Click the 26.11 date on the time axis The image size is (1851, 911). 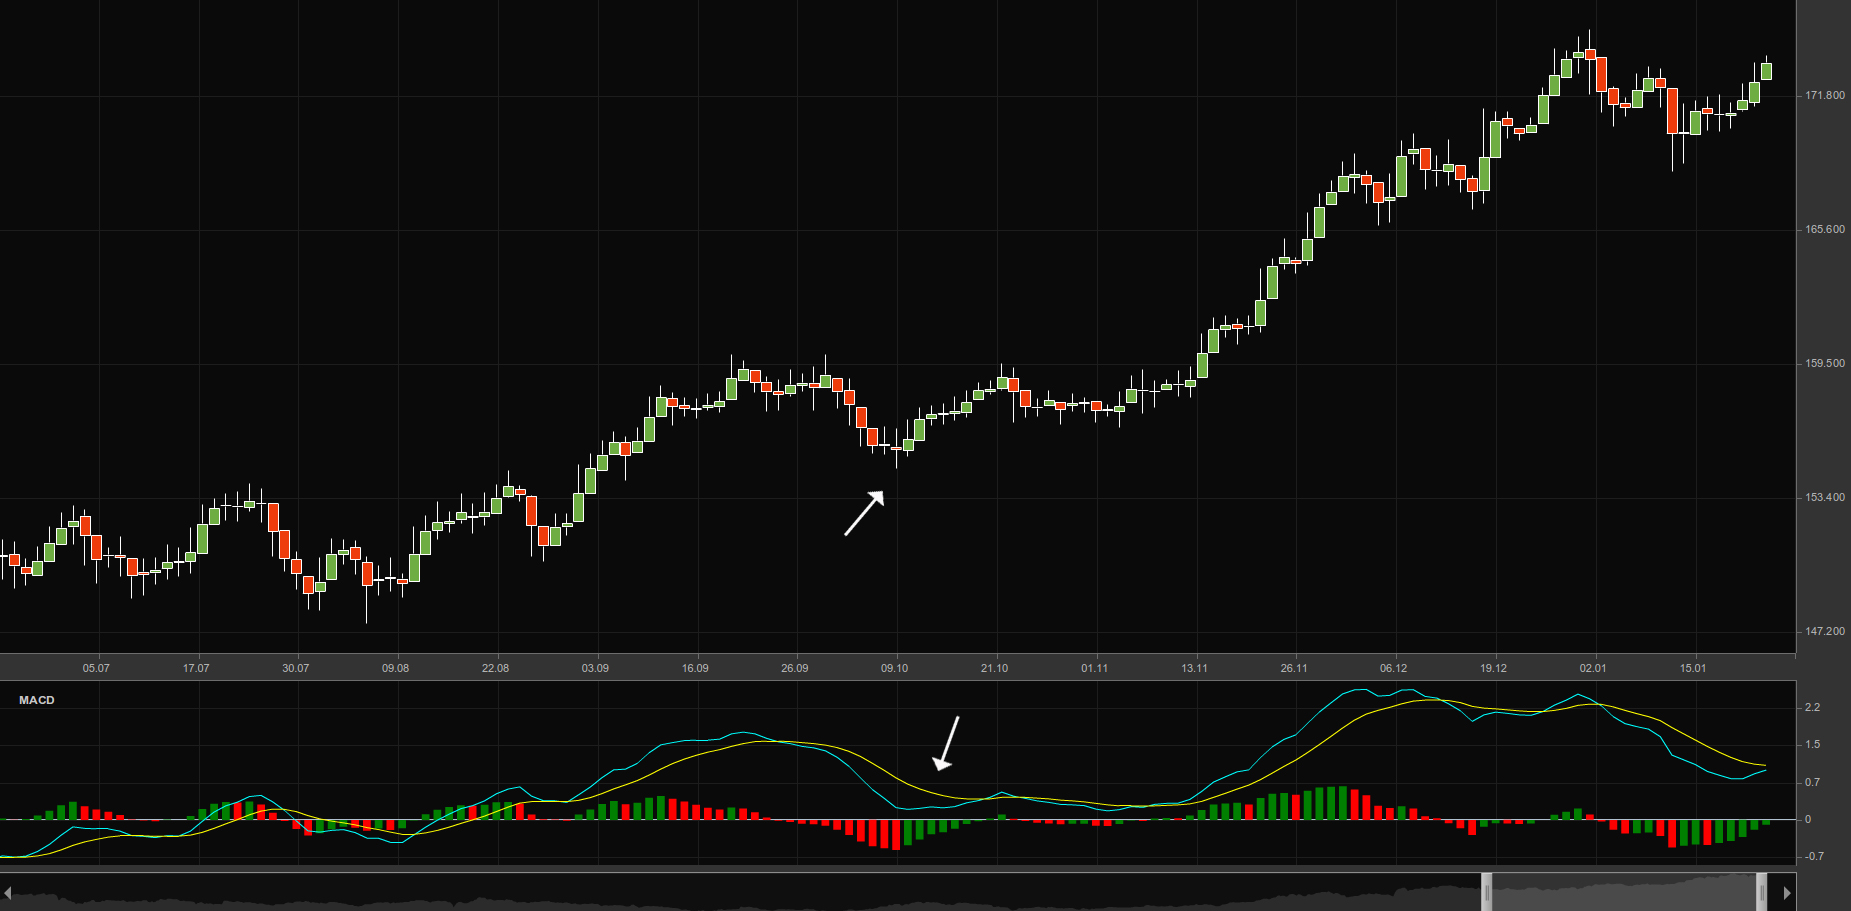click(1293, 668)
